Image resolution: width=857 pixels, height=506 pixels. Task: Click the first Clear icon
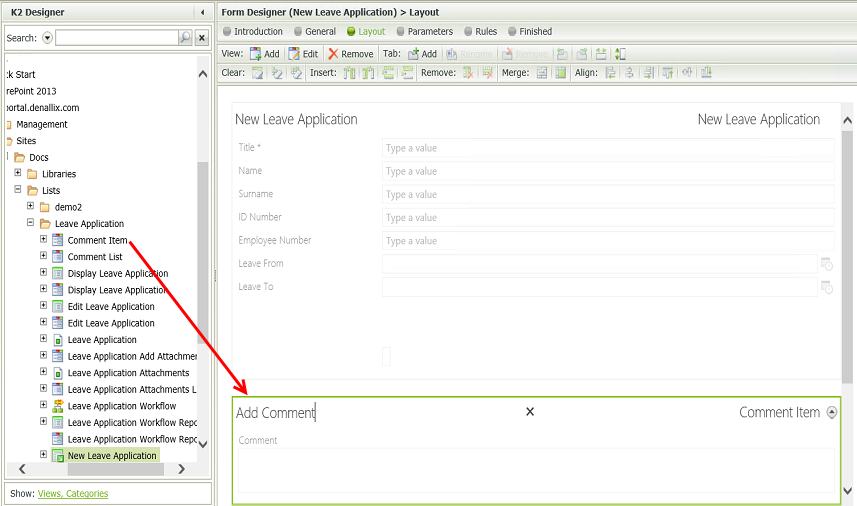pos(257,73)
